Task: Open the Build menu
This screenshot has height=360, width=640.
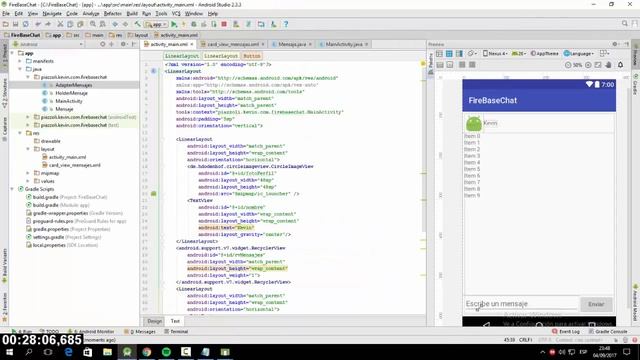Action: click(132, 13)
